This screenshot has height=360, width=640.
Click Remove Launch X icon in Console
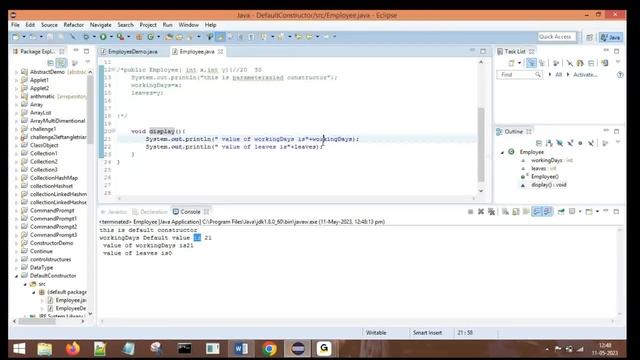pos(481,211)
